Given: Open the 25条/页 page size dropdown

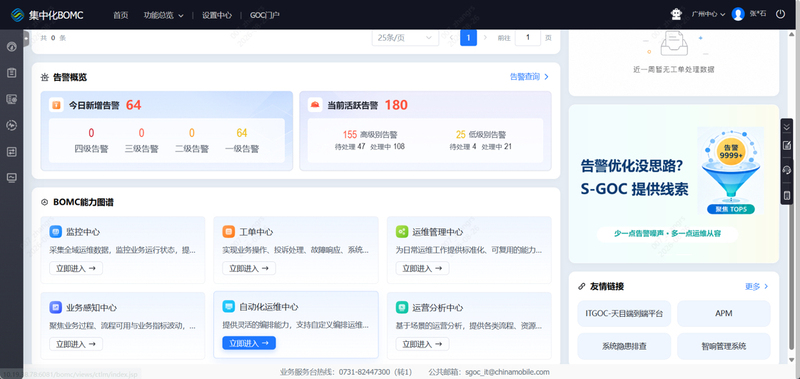Looking at the screenshot, I should (x=405, y=38).
